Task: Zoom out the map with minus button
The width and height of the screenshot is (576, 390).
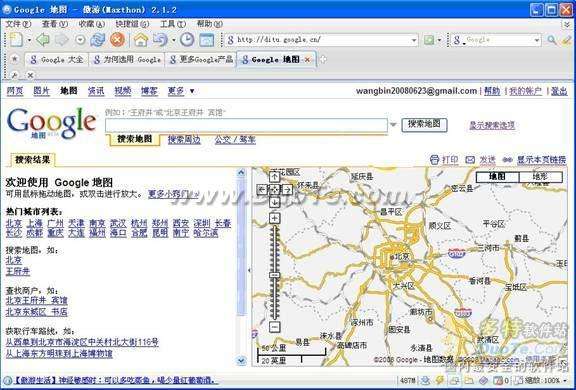Action: click(x=275, y=327)
